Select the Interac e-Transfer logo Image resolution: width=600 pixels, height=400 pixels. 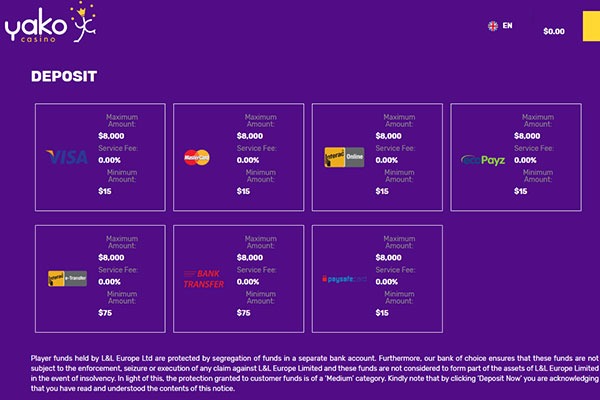[67, 278]
